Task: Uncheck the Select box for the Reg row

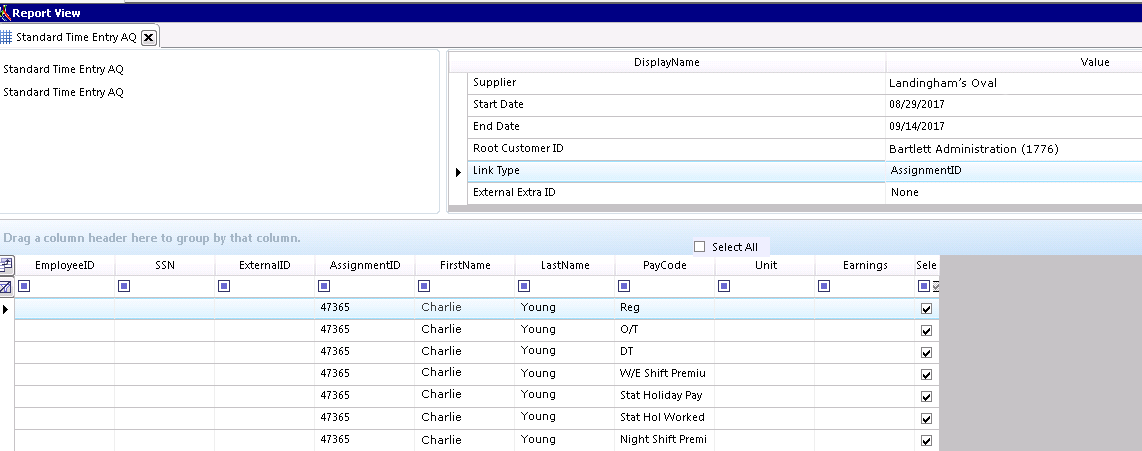Action: pos(926,309)
